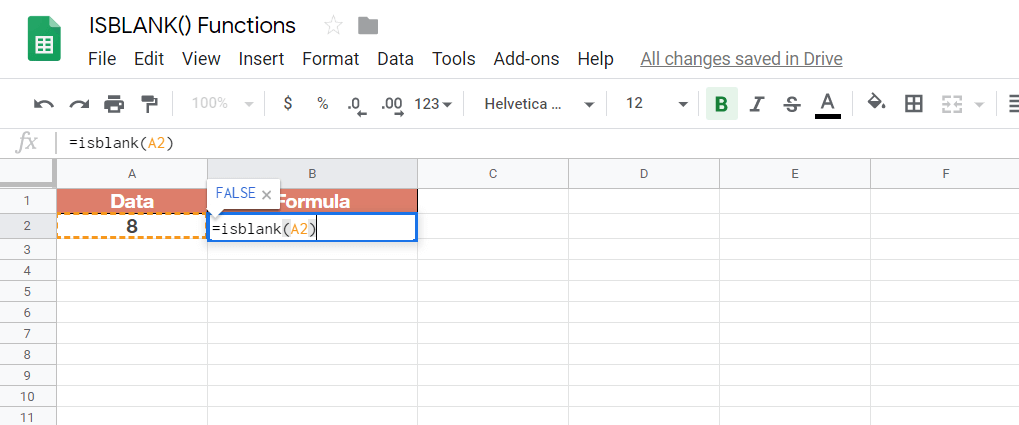
Task: Select column D header
Action: (643, 174)
